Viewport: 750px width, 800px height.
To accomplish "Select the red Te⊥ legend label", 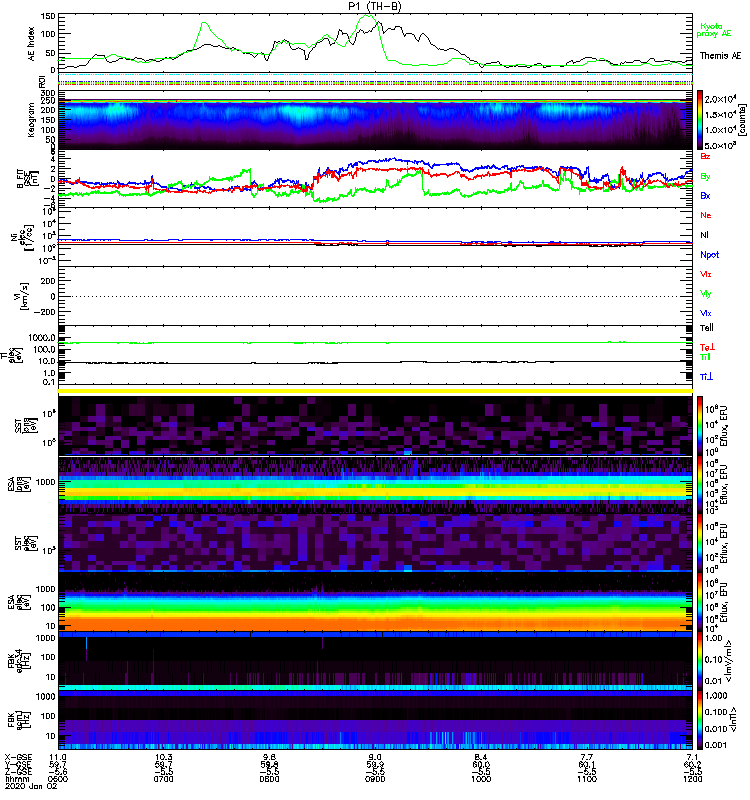I will click(x=707, y=347).
